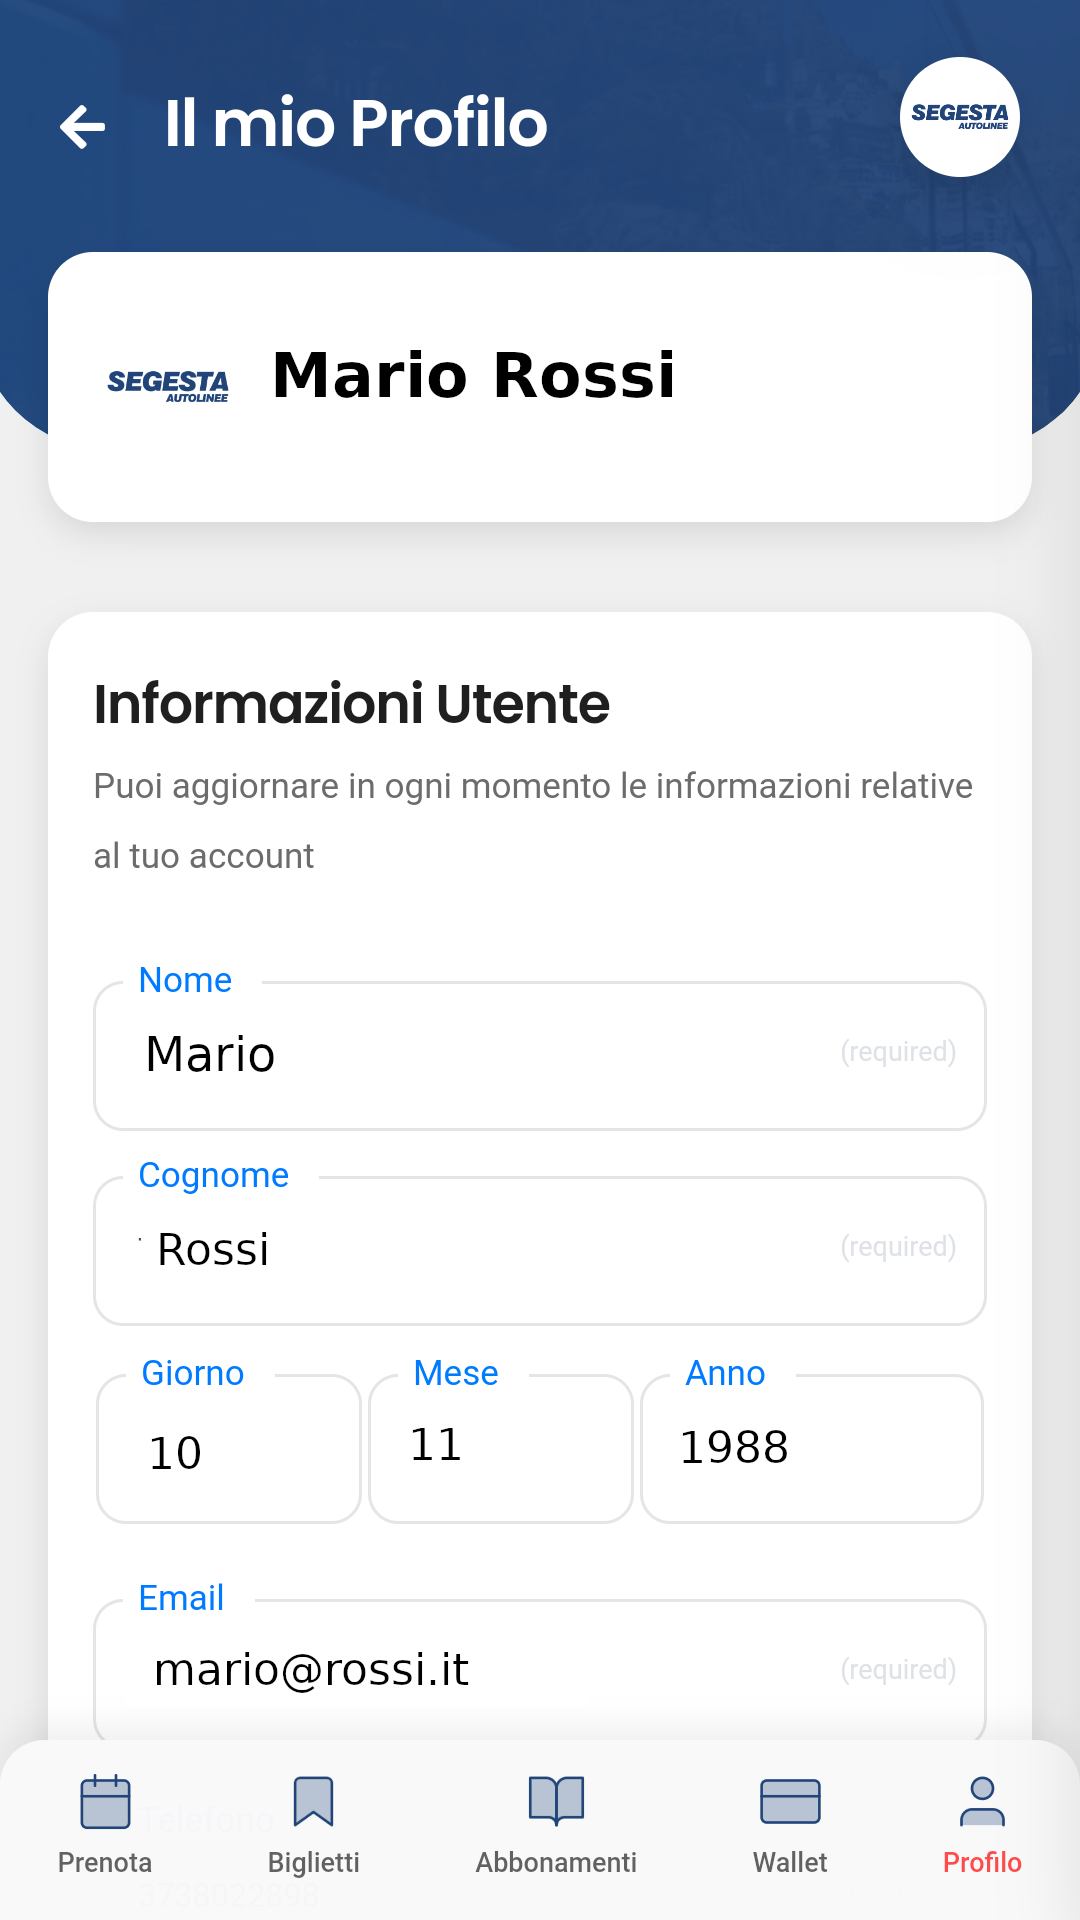1080x1920 pixels.
Task: Switch to the Abbonamenti tab label
Action: 556,1862
